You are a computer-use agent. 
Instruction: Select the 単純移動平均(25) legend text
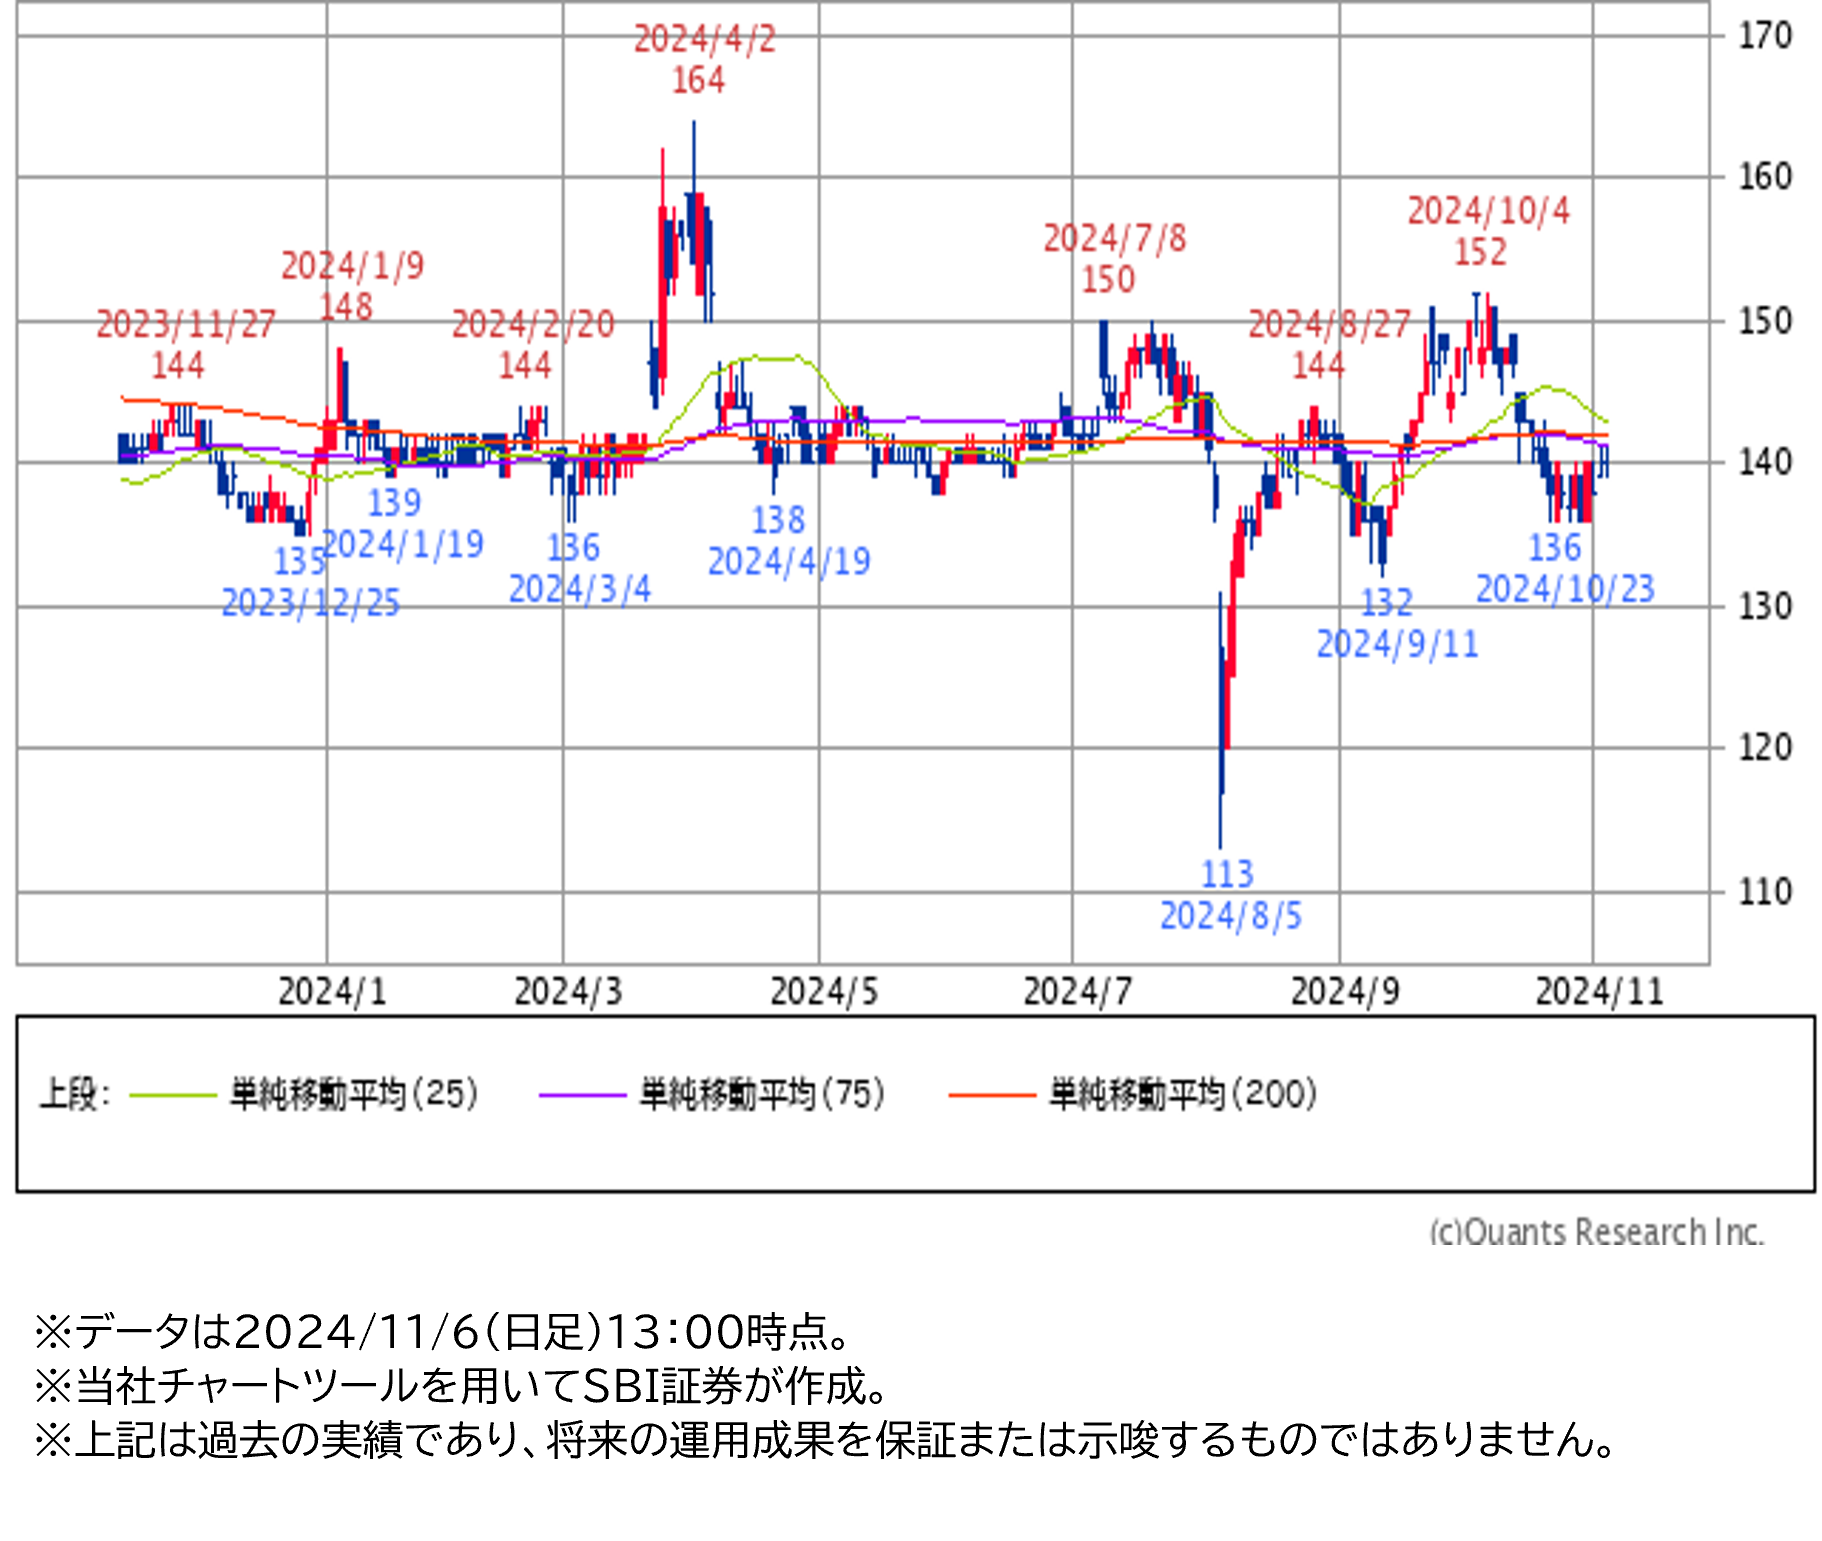354,1094
